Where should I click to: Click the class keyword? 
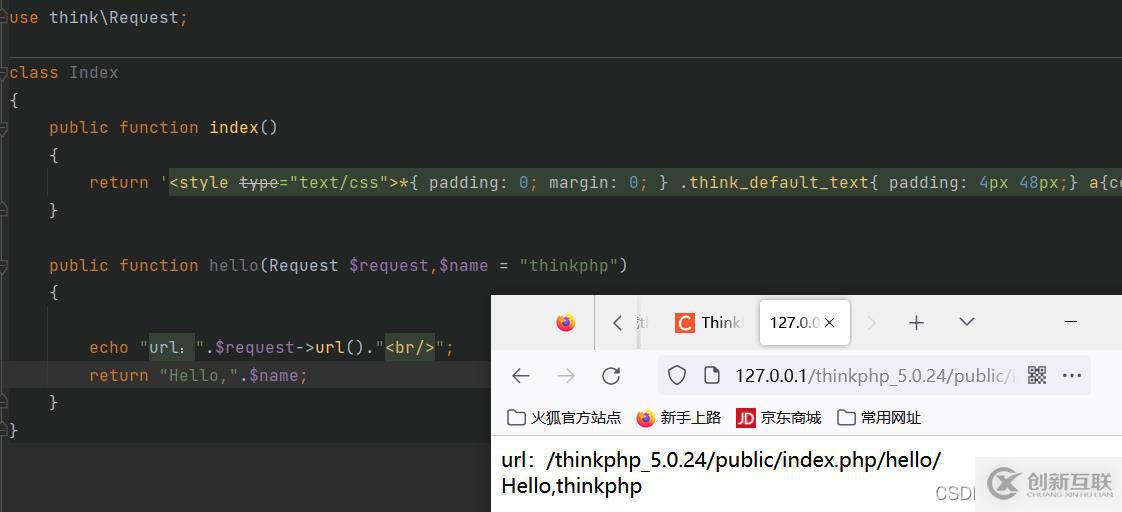[34, 72]
